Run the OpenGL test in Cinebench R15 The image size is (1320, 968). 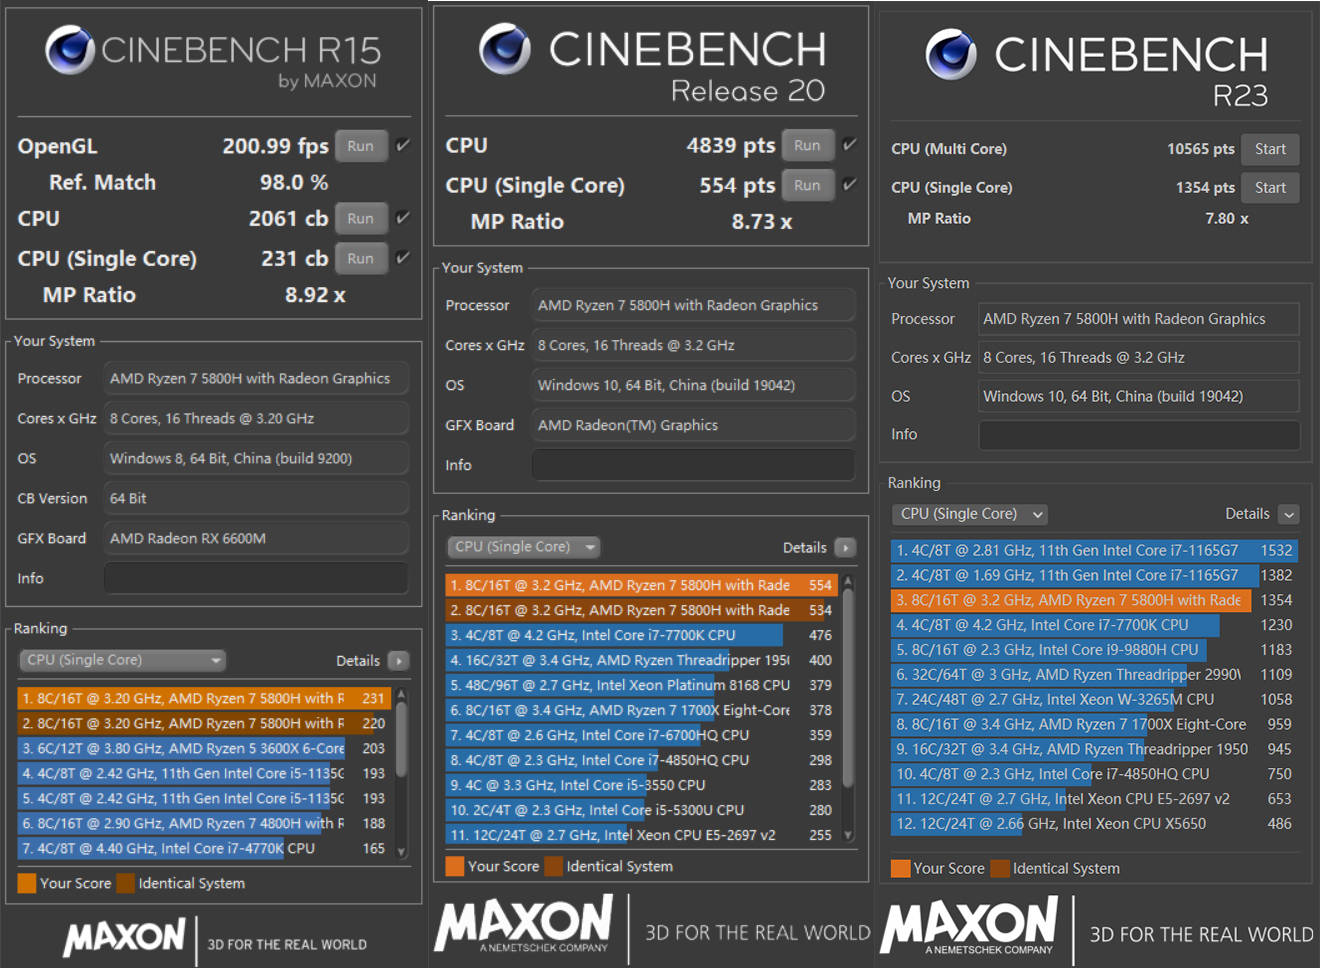(361, 146)
